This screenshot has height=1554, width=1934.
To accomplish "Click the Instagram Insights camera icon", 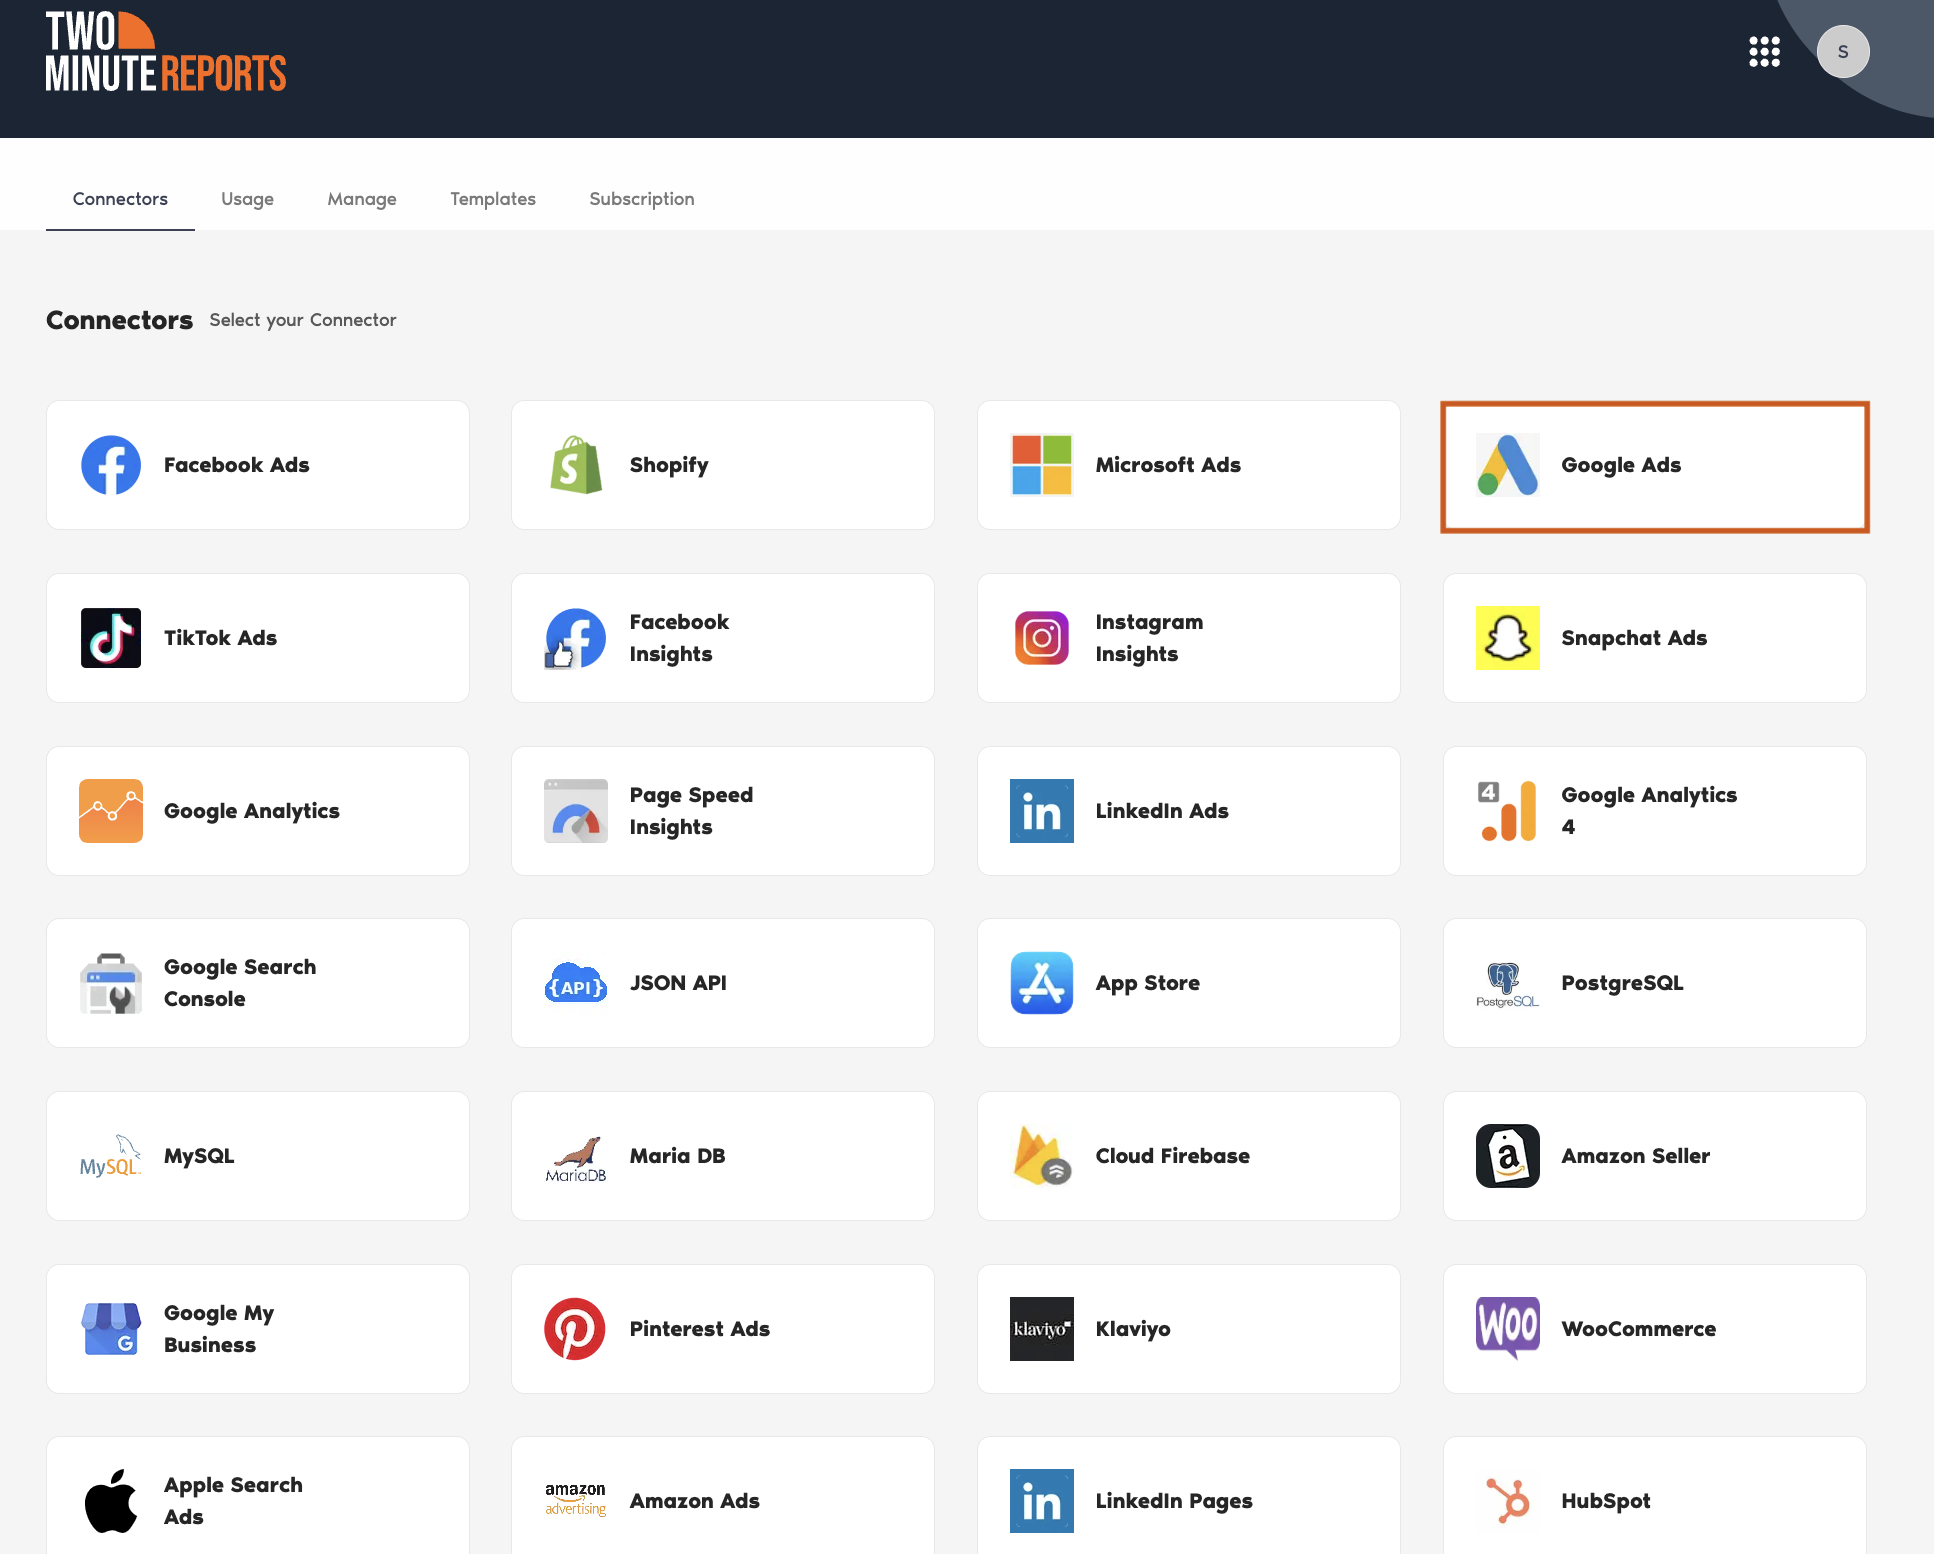I will (x=1041, y=638).
